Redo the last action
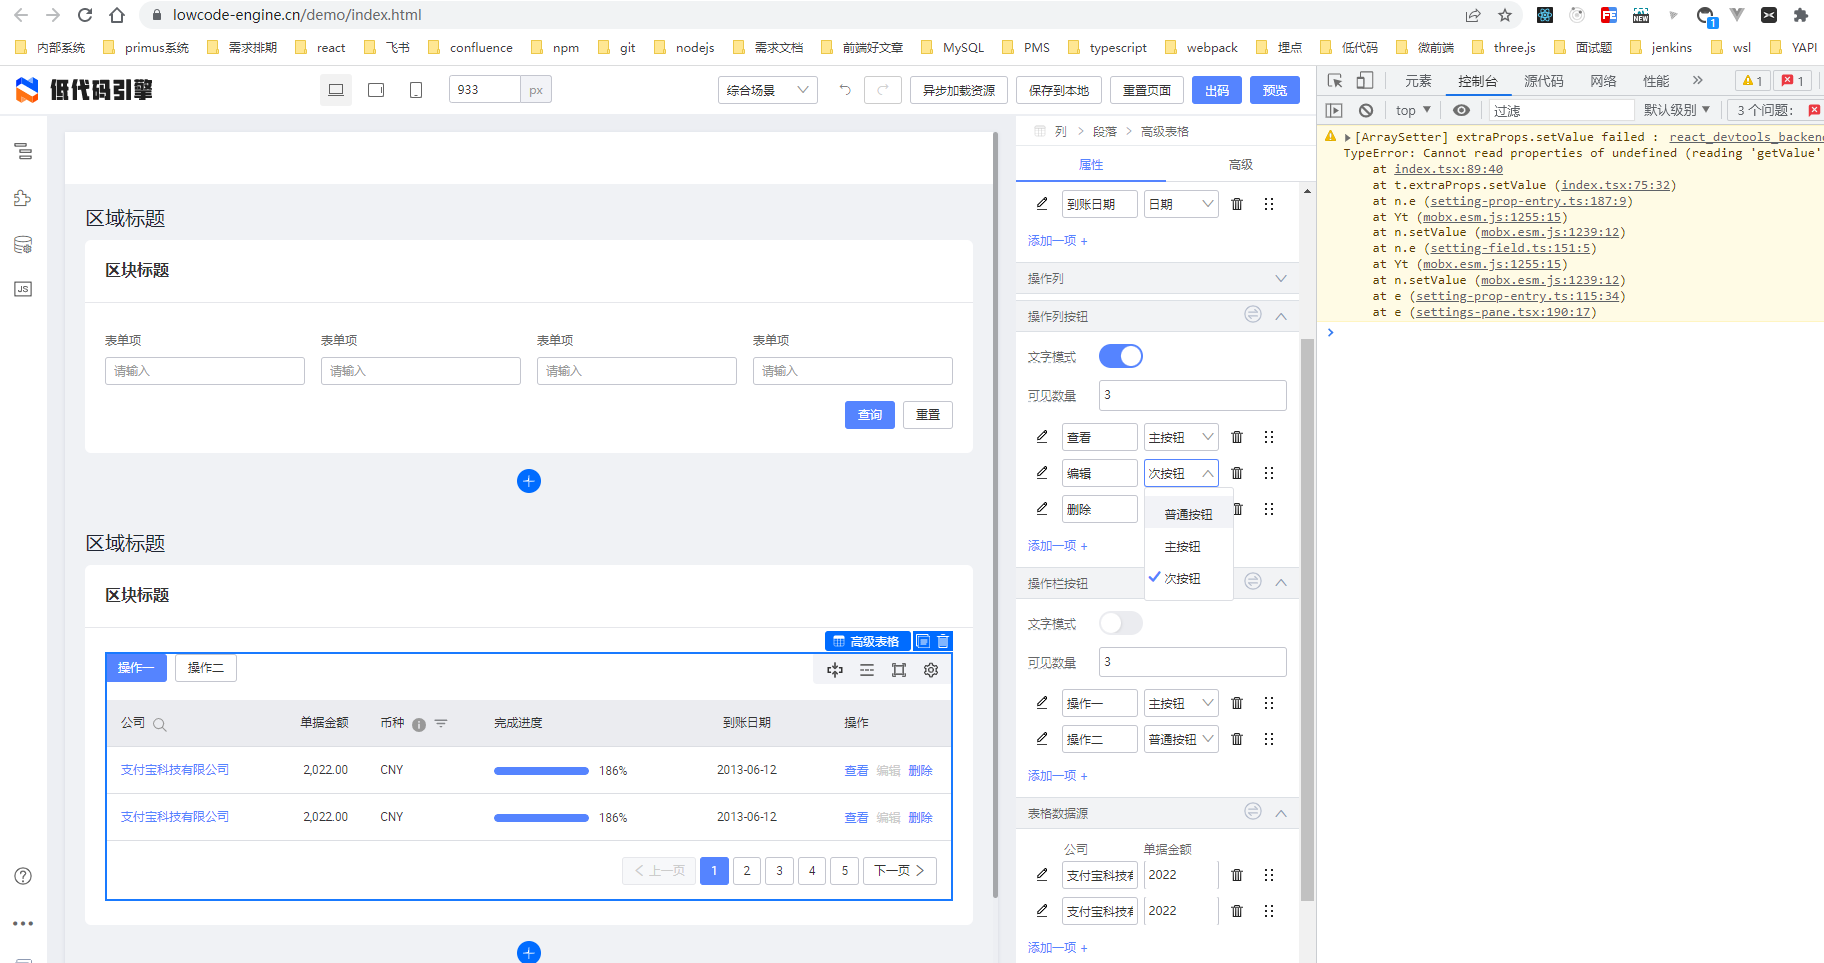 [x=883, y=90]
